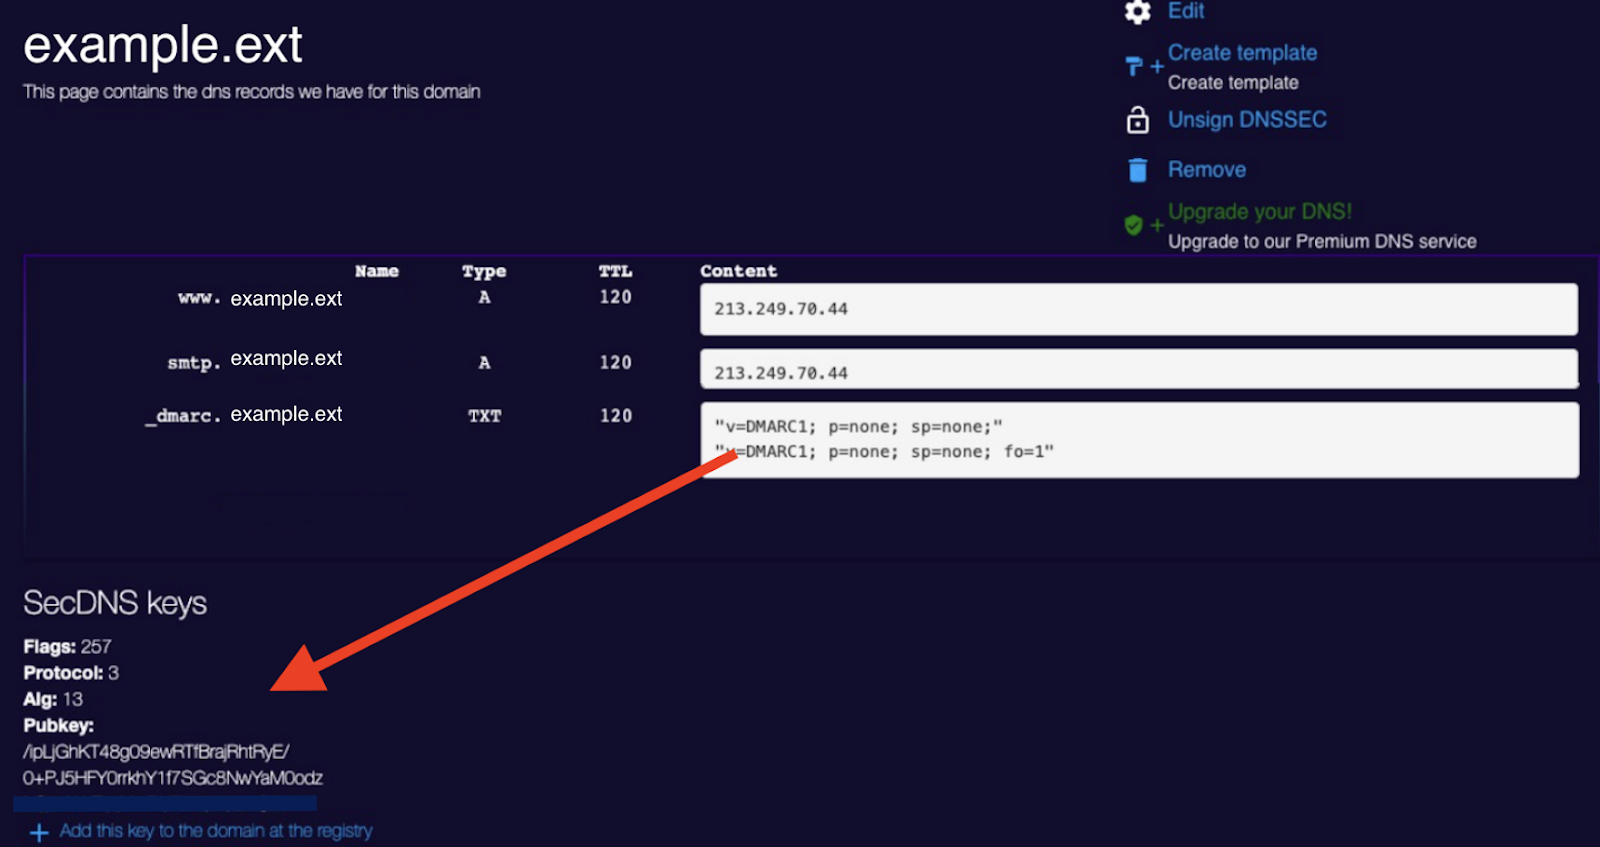Click the Create template paint roller icon
Image resolution: width=1600 pixels, height=847 pixels.
click(1134, 67)
